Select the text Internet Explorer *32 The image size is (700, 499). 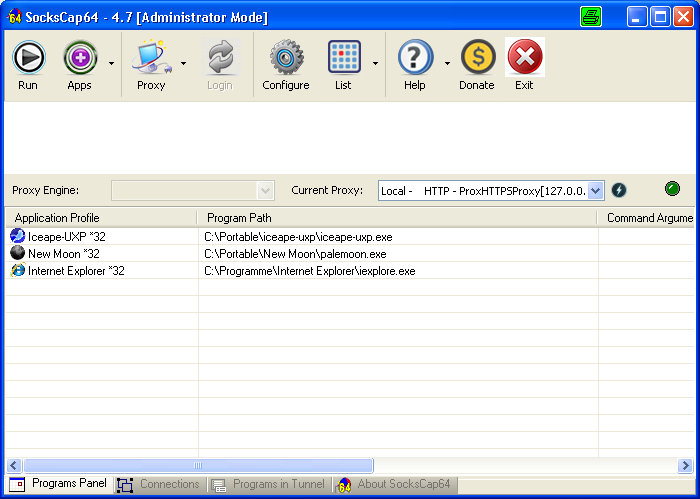76,271
